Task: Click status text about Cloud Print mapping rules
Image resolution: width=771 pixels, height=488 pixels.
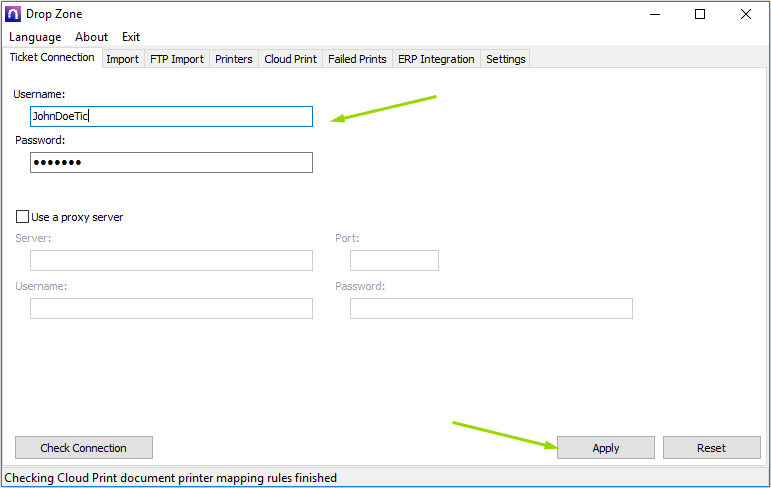Action: (171, 478)
